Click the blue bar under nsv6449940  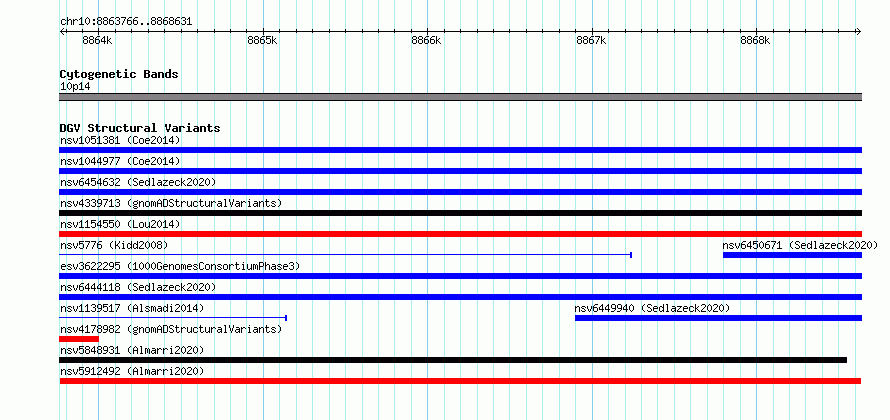coord(719,318)
